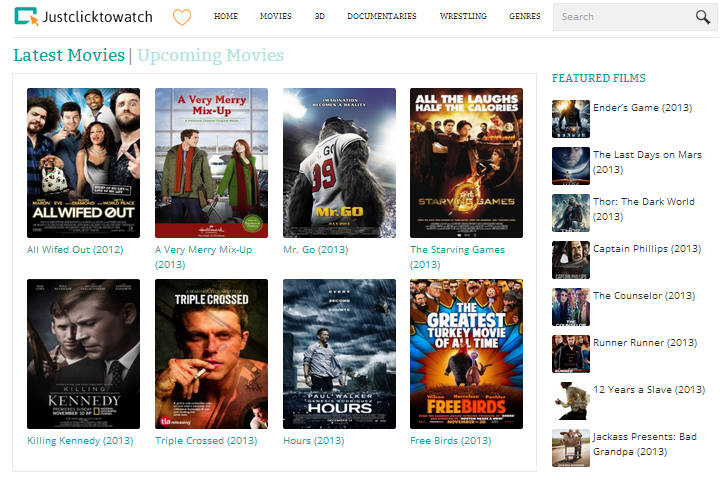Click A Very Merry Mix-Up (2013) link
The width and height of the screenshot is (722, 477).
(204, 257)
